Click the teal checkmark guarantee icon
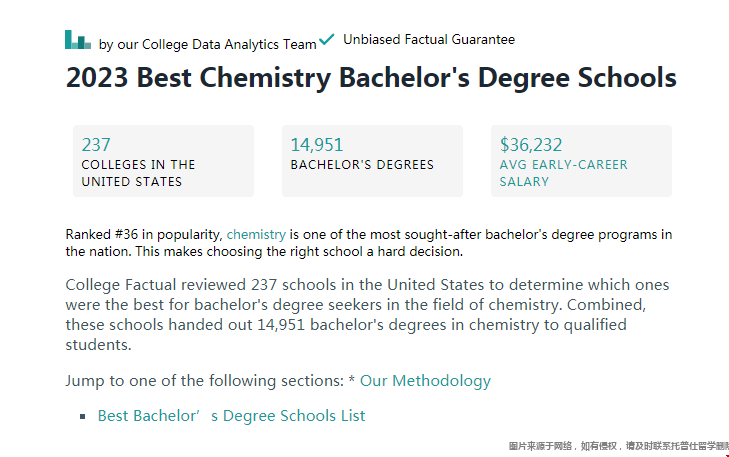729x457 pixels. click(327, 39)
